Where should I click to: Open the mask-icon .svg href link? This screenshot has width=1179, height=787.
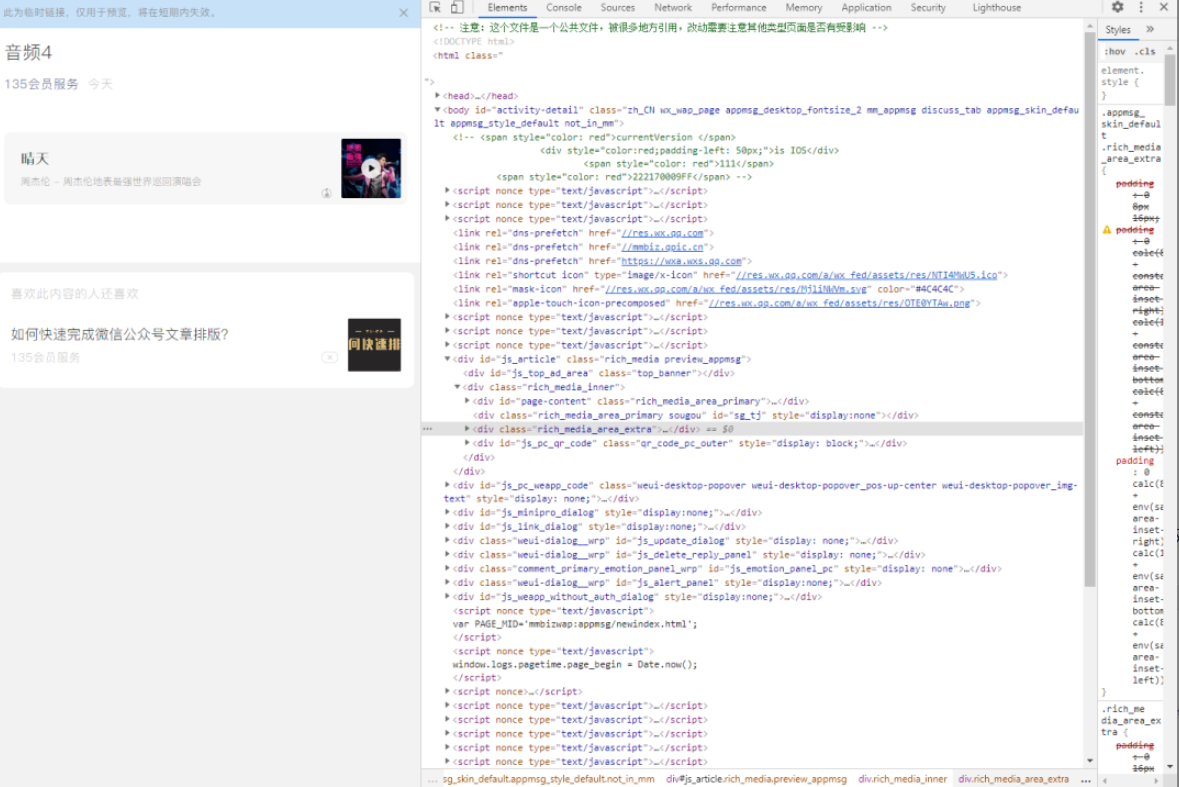736,289
